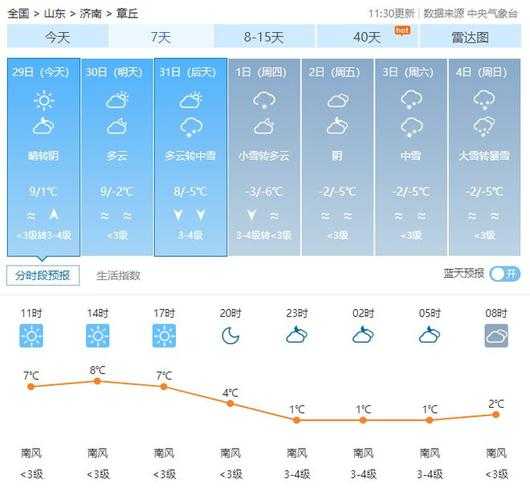Click the 3-4级 wind text under 31日
This screenshot has height=500, width=530.
point(190,235)
